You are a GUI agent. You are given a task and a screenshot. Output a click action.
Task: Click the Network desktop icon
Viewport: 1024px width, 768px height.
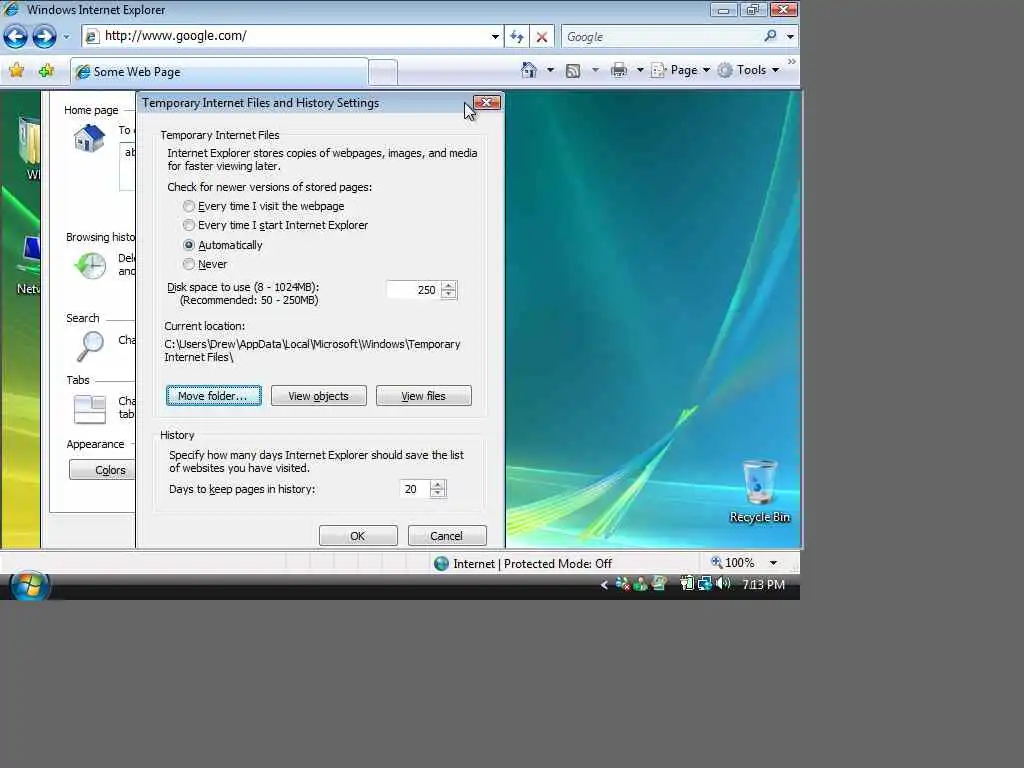tap(28, 264)
